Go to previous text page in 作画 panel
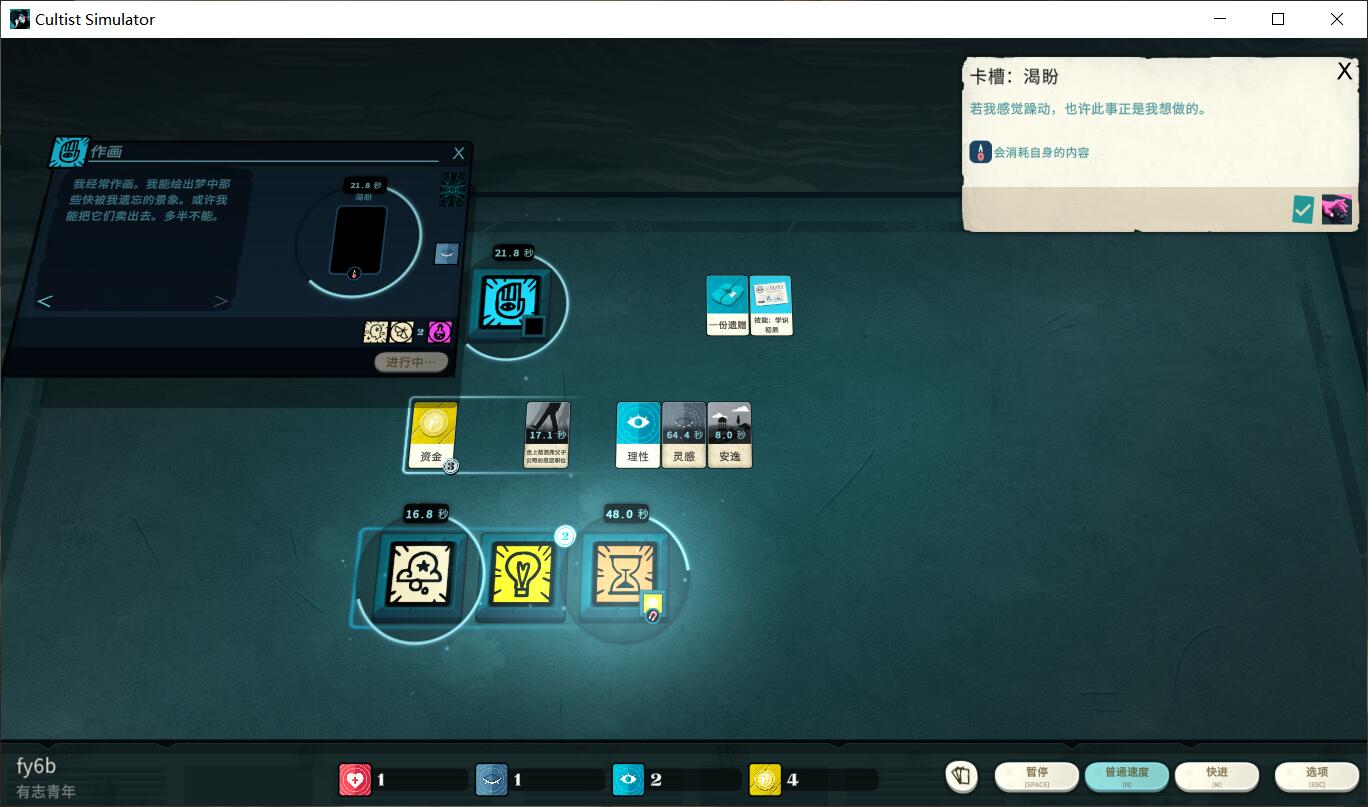 point(44,301)
